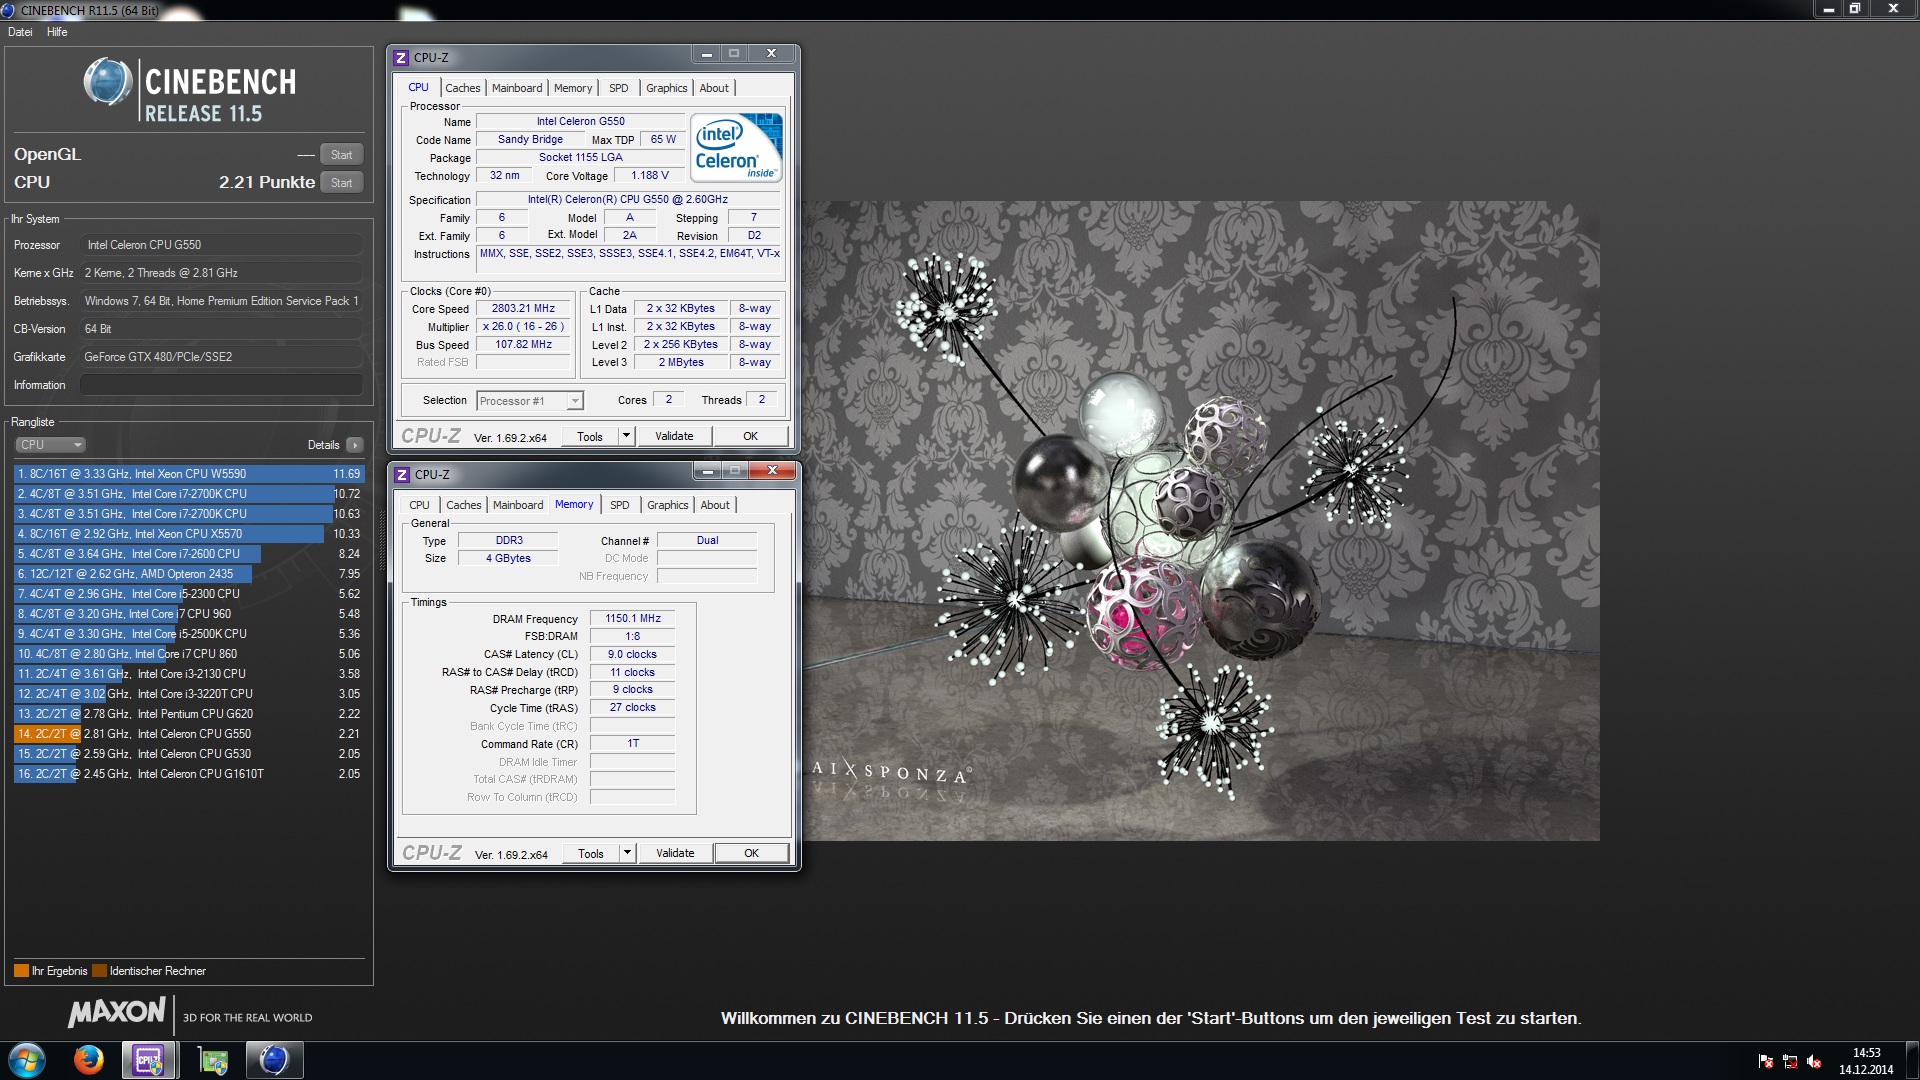Click Tools button in lower CPU-Z
The width and height of the screenshot is (1920, 1080).
click(591, 853)
